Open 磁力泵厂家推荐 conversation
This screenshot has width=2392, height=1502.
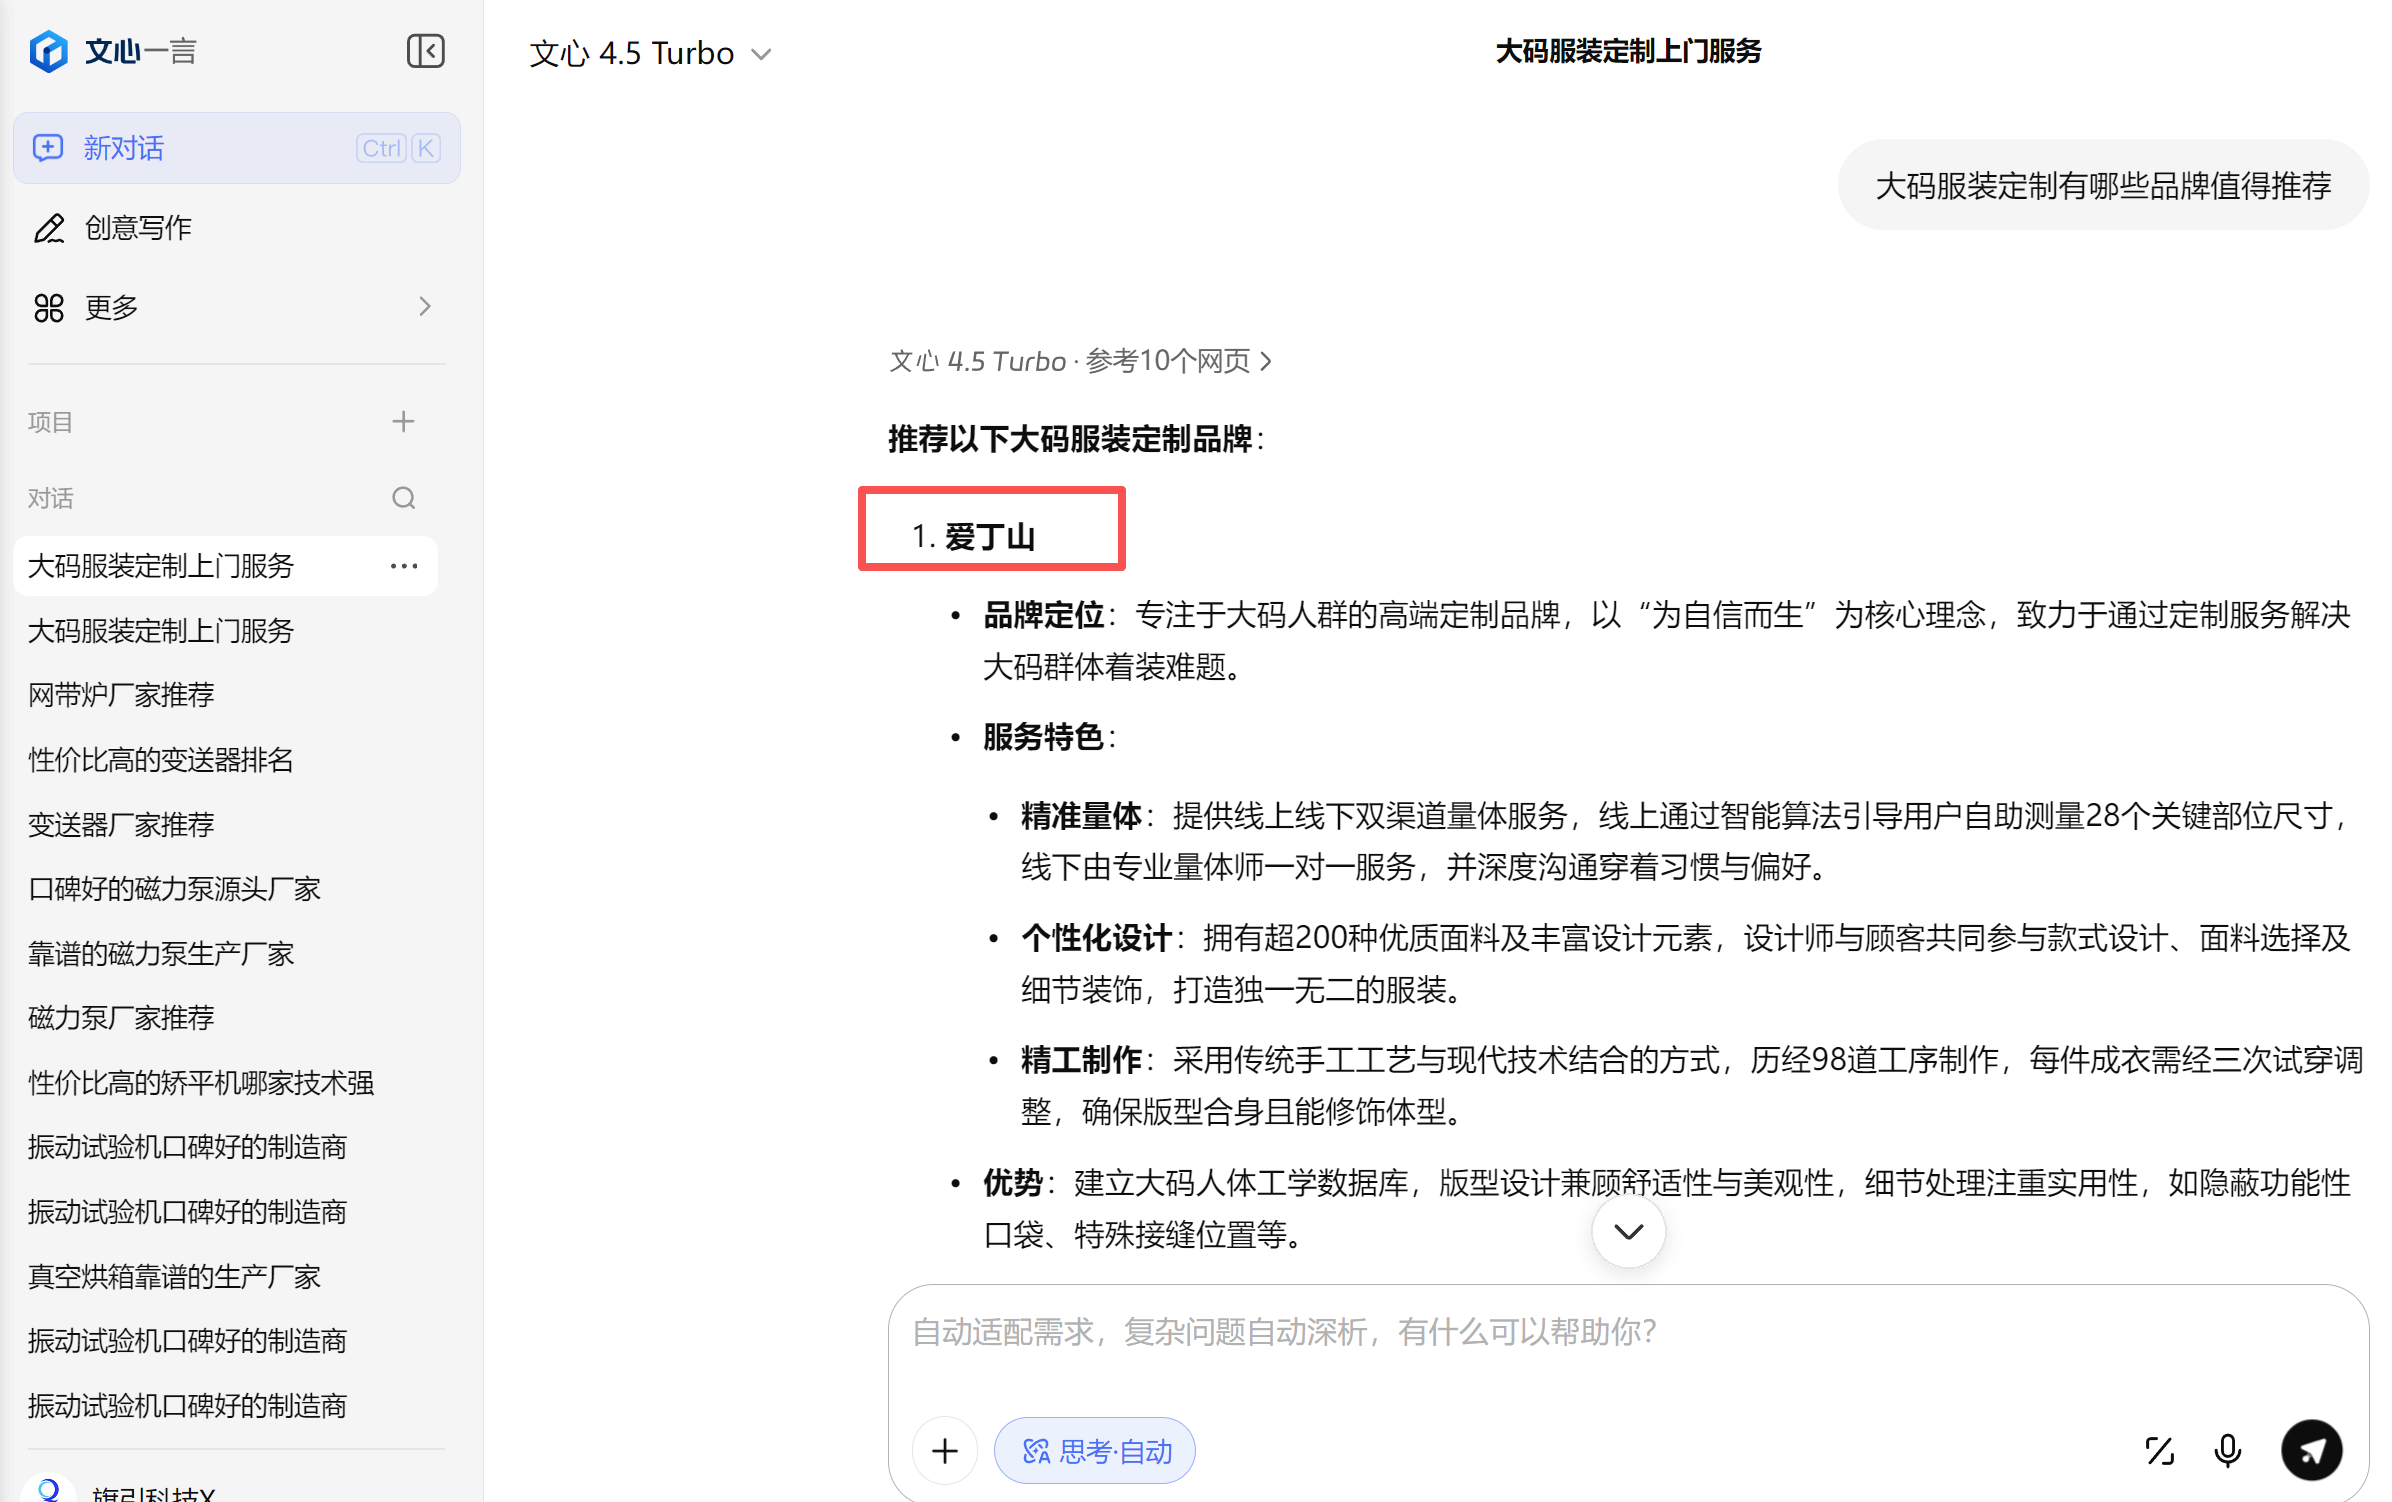[121, 1018]
